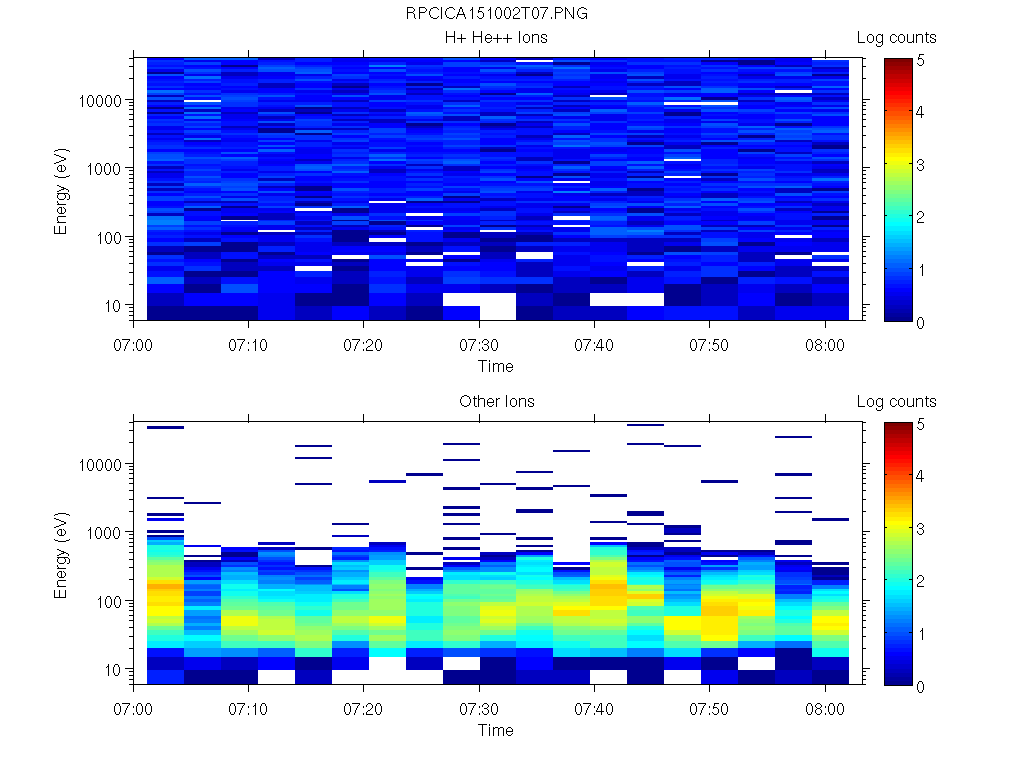The height and width of the screenshot is (768, 1024).
Task: Click the 10 energy tick on bottom plot
Action: pos(113,670)
